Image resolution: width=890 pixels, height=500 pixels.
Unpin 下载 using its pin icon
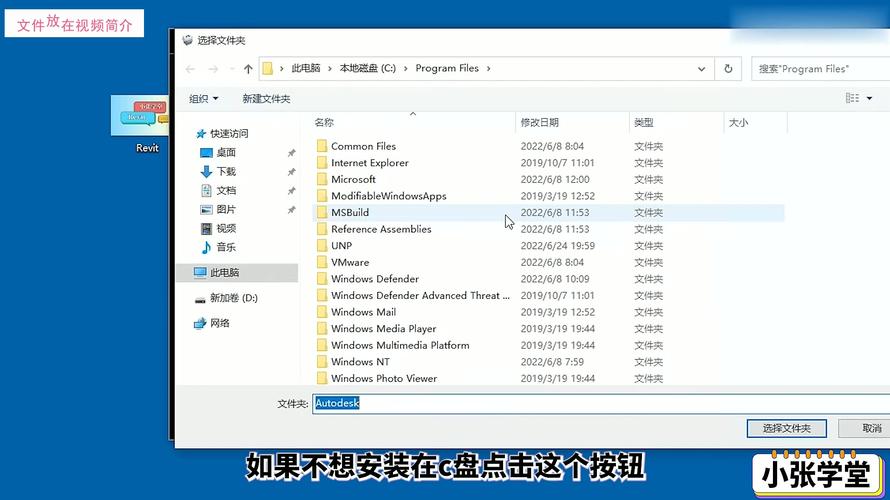(x=291, y=172)
